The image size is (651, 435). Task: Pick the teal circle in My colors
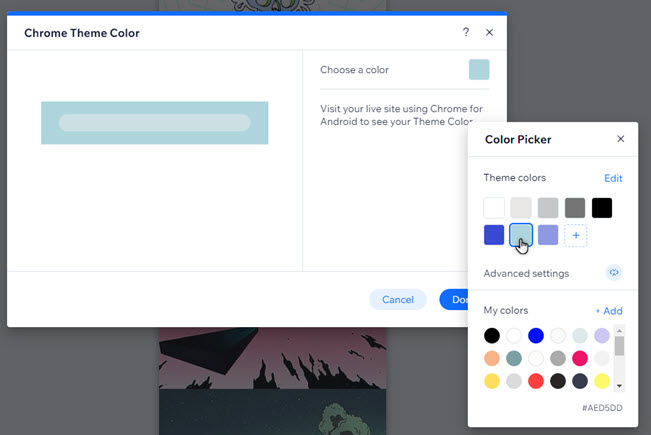click(514, 358)
